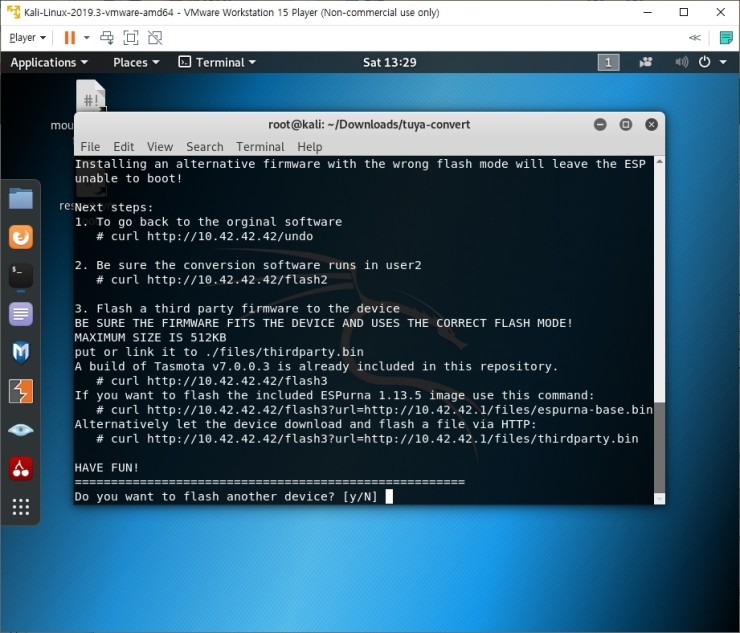740x633 pixels.
Task: Click the screen recorder camera icon
Action: 646,62
